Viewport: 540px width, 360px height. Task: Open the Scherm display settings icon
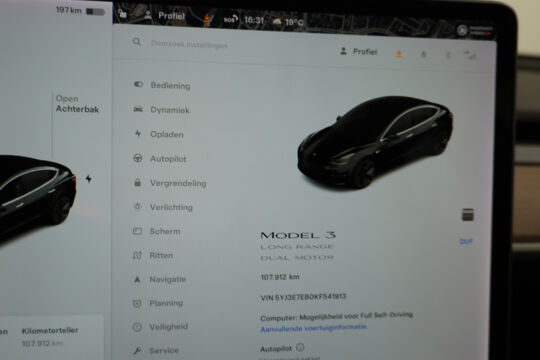pos(137,231)
